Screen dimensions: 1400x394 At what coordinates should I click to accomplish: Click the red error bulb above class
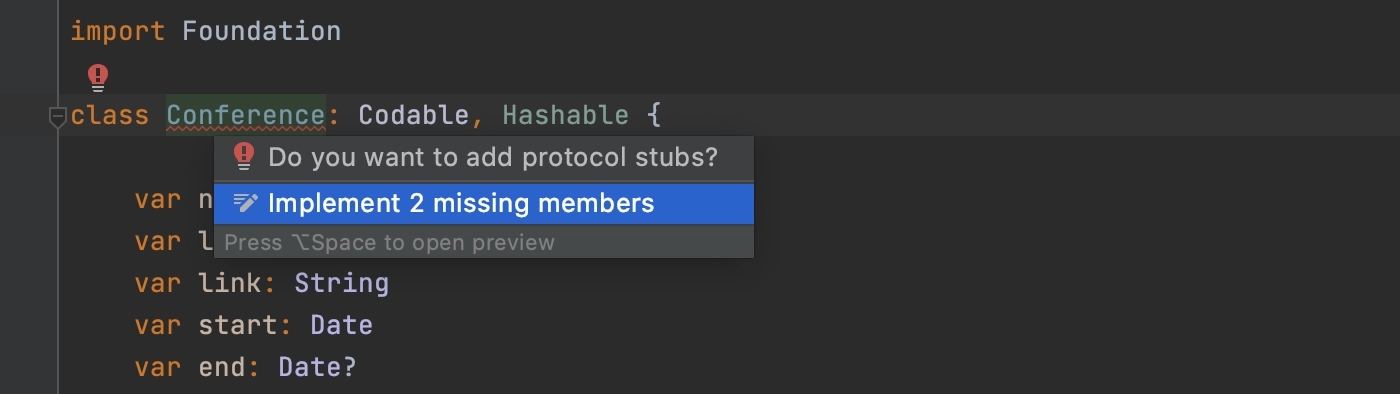[x=98, y=76]
